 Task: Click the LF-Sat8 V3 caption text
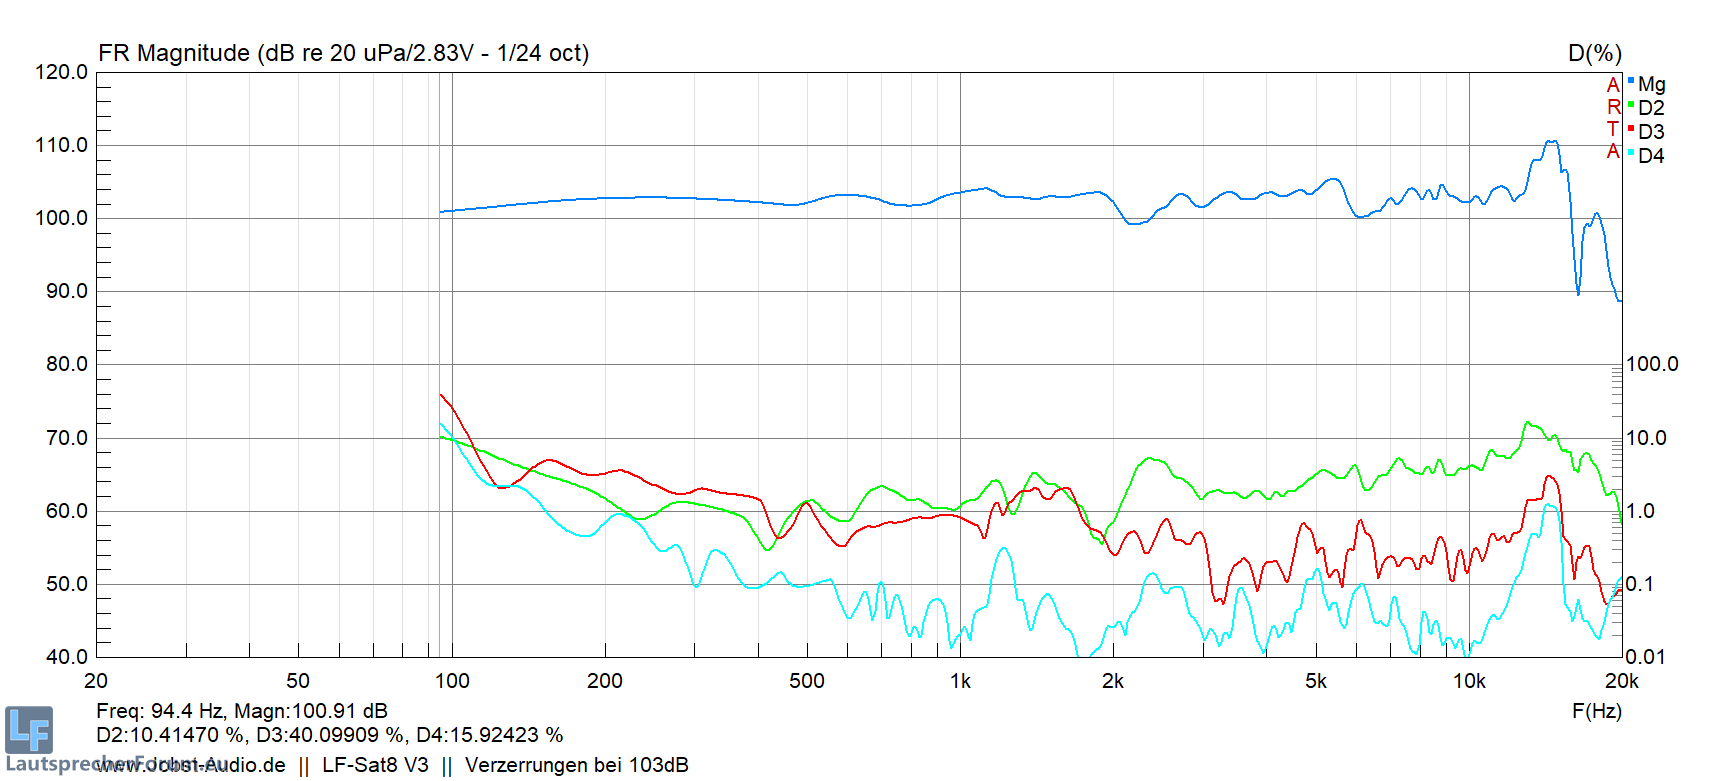click(375, 765)
